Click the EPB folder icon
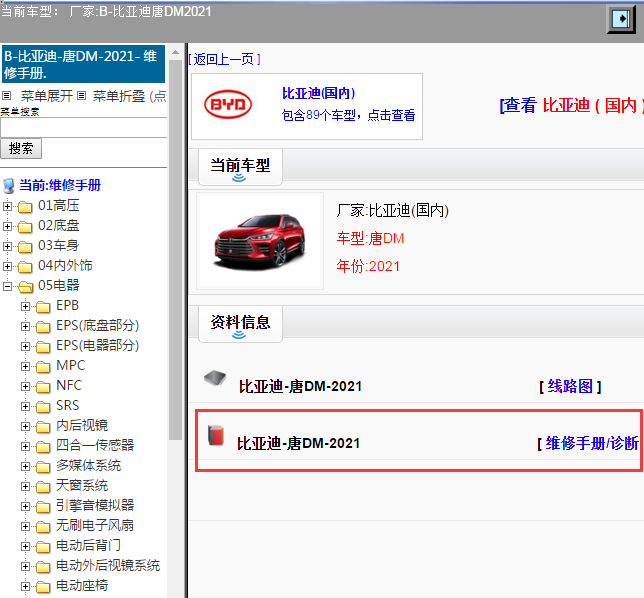Image resolution: width=644 pixels, height=598 pixels. click(x=43, y=307)
